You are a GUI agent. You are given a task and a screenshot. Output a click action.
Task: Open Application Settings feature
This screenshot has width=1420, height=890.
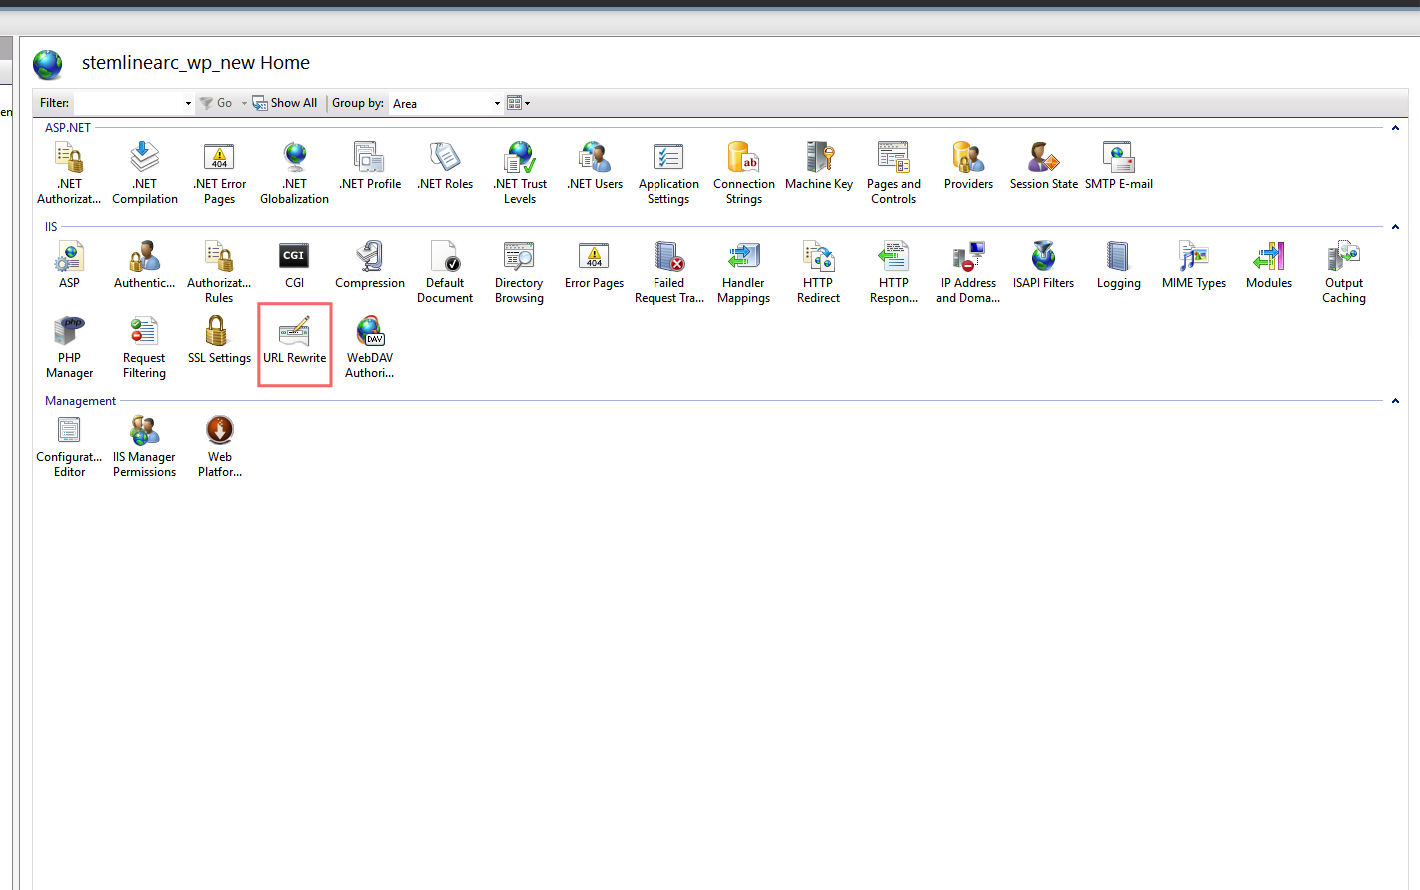click(x=669, y=173)
